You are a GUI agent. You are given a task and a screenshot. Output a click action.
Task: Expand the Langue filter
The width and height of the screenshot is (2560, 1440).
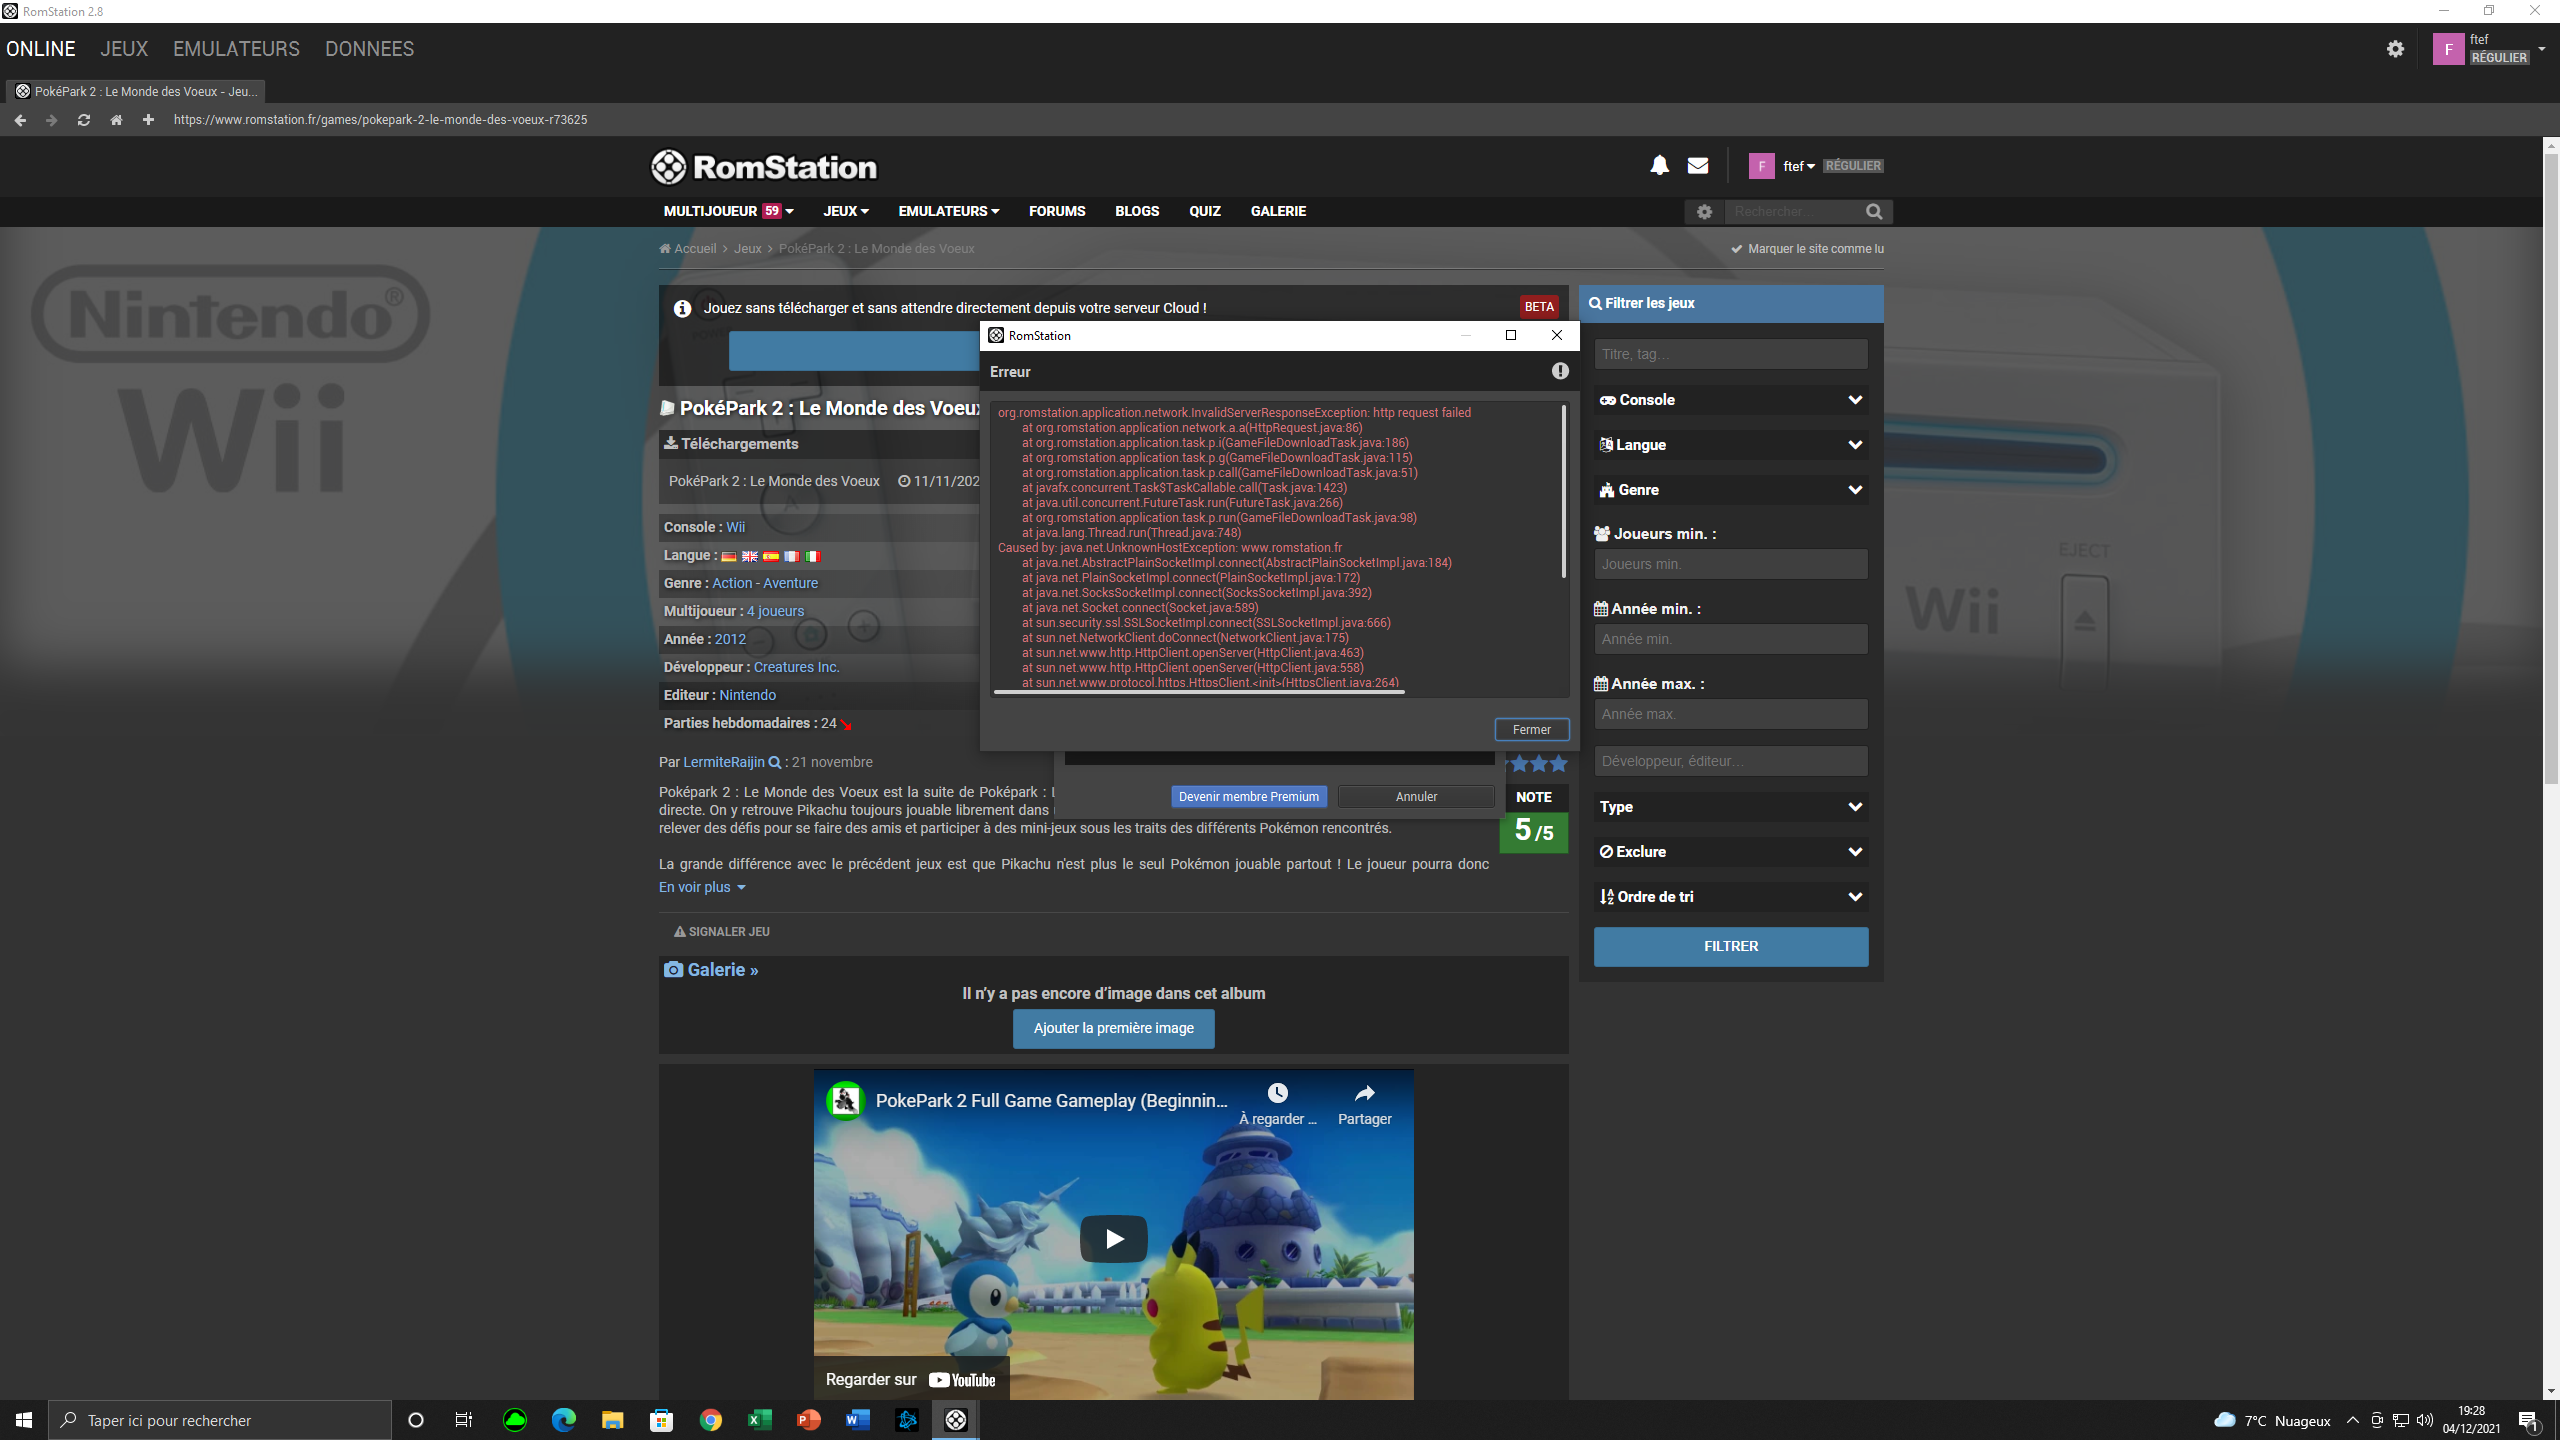coord(1731,445)
